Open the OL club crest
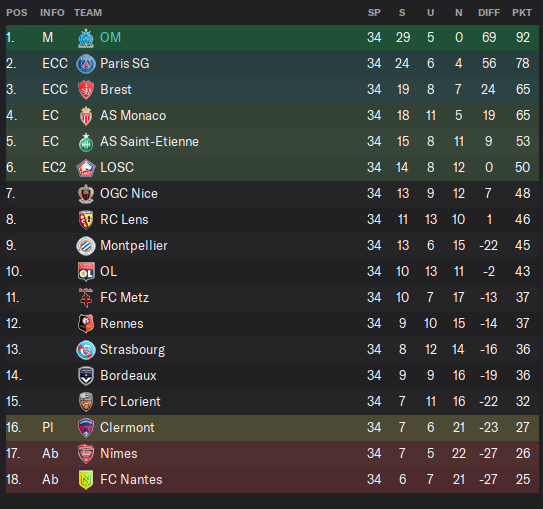 [x=86, y=271]
